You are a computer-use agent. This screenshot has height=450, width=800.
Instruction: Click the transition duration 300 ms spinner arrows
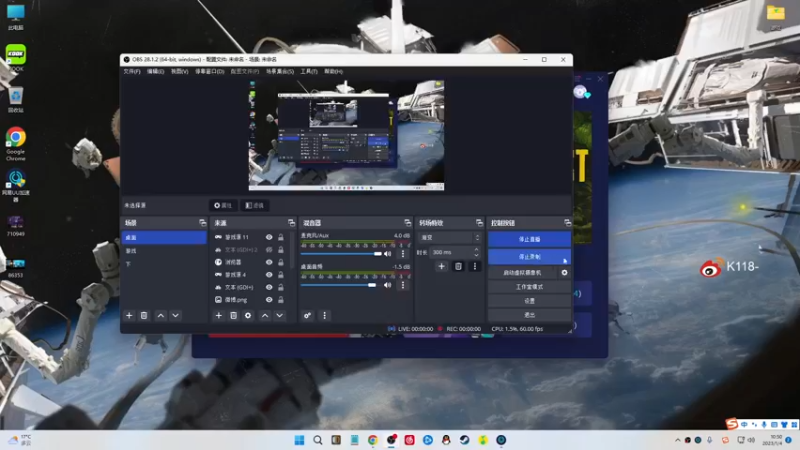[476, 252]
